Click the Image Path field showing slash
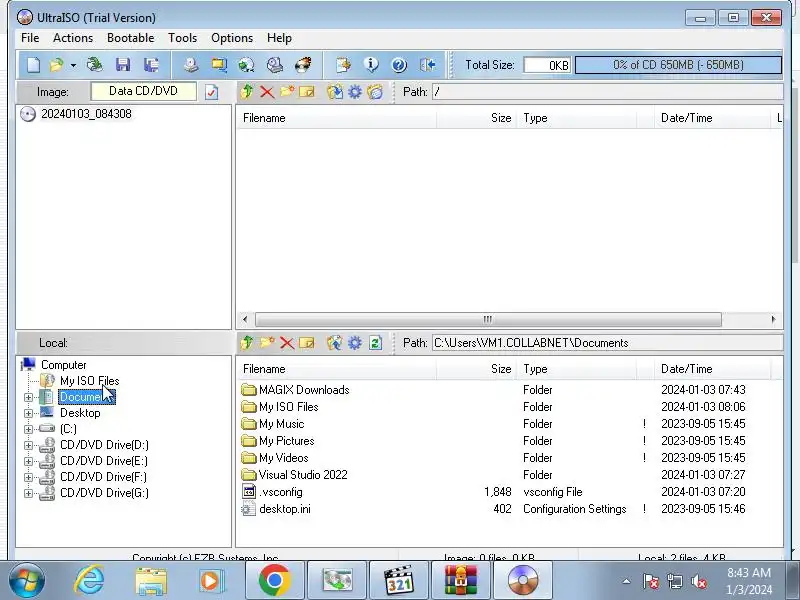Image resolution: width=800 pixels, height=600 pixels. tap(607, 92)
